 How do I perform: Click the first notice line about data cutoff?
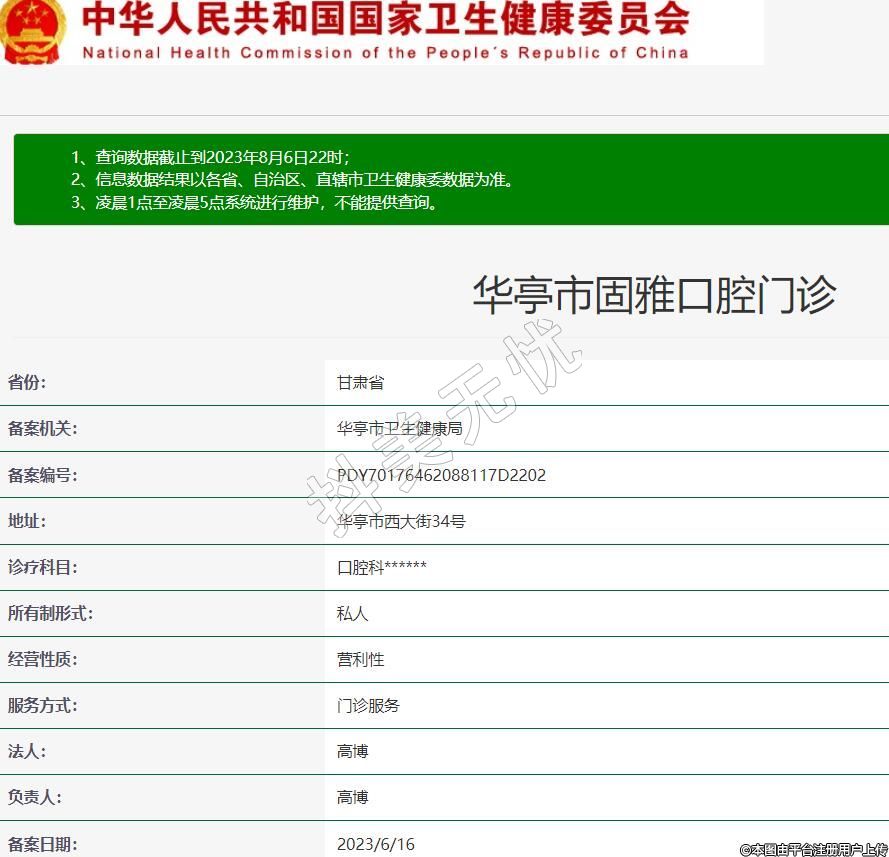[x=210, y=157]
